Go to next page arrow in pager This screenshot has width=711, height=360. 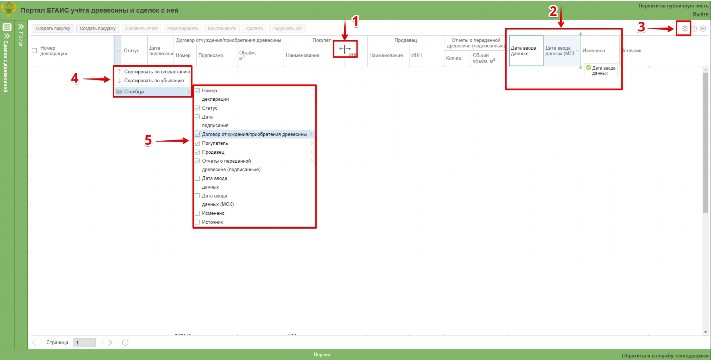point(110,343)
